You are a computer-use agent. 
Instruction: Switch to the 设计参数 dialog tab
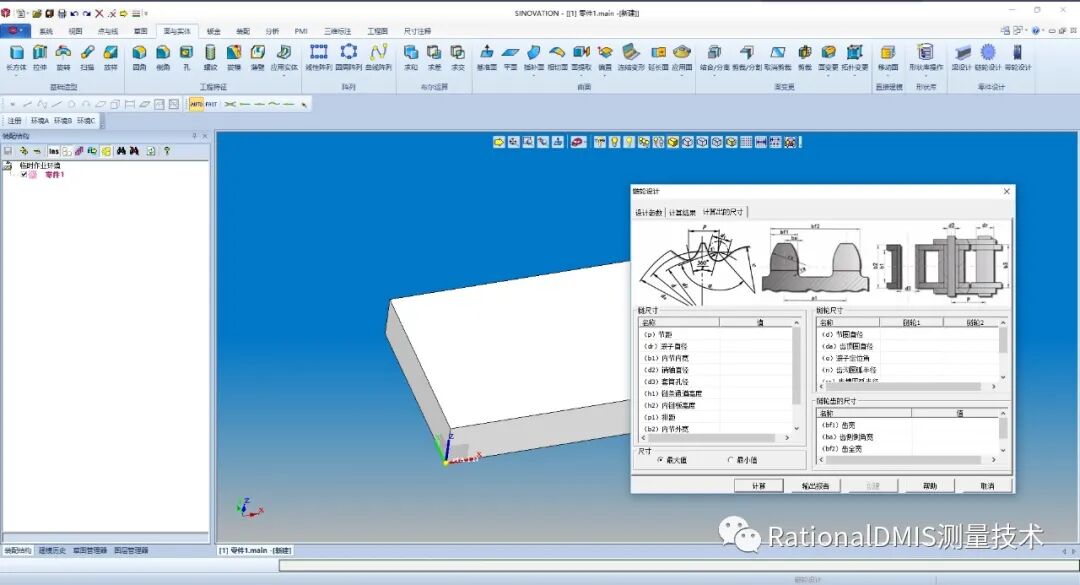(x=648, y=212)
